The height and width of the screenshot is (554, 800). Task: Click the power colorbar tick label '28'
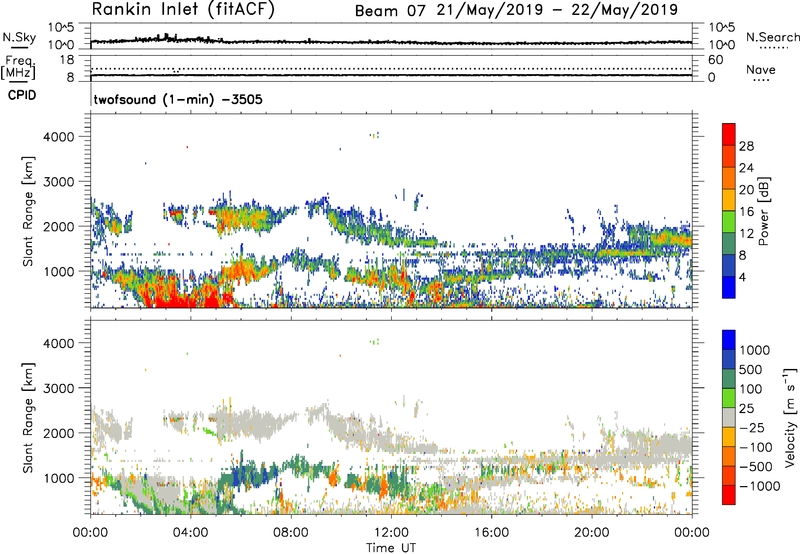pos(746,146)
